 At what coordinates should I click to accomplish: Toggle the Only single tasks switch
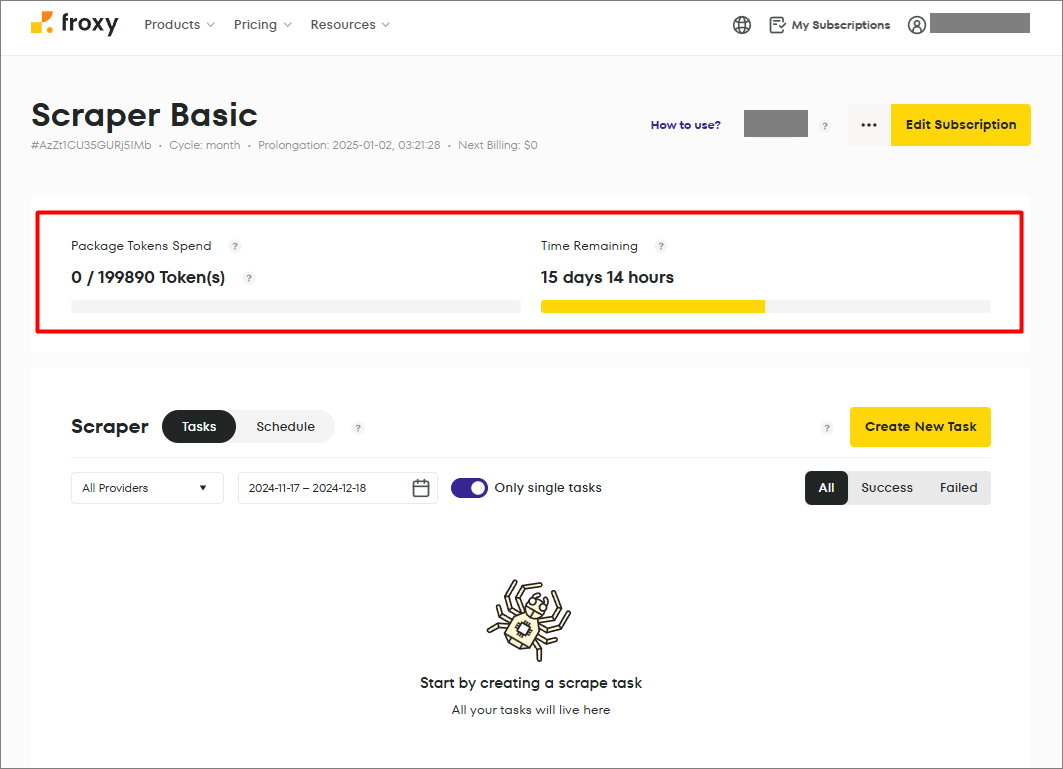click(x=469, y=488)
